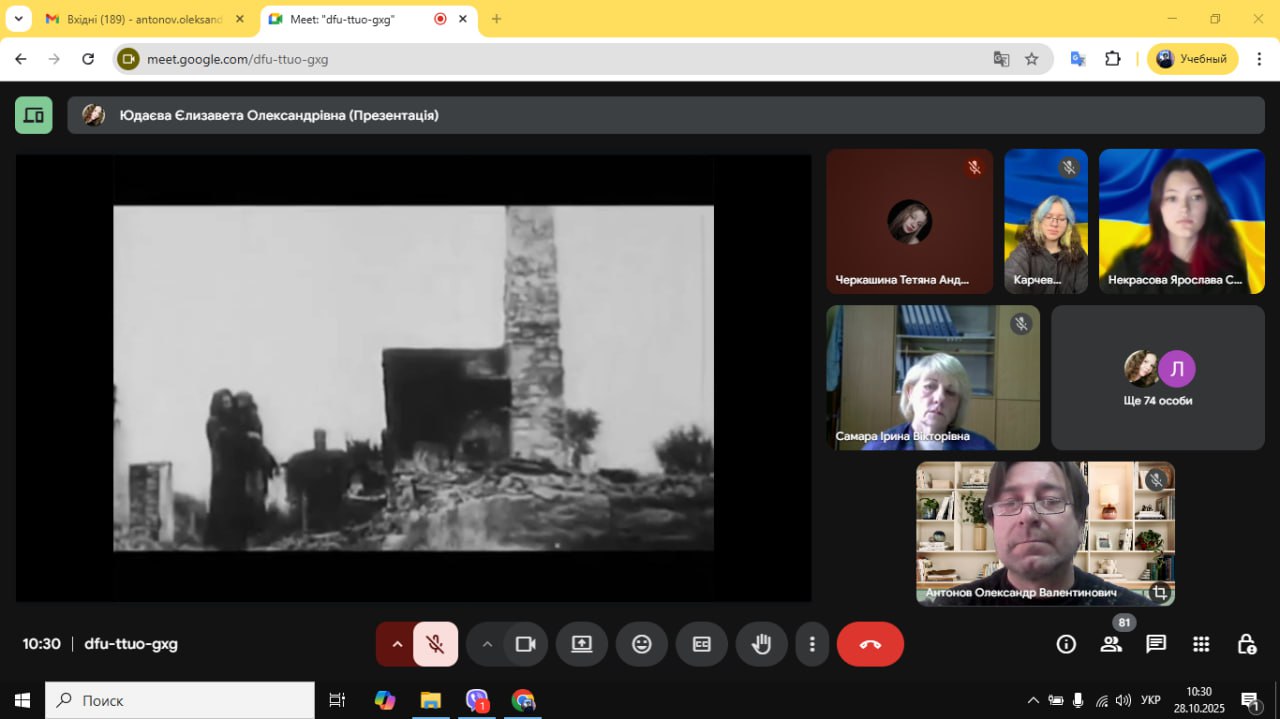The image size is (1280, 719).
Task: Expand video settings arrow beside camera
Action: coord(487,644)
